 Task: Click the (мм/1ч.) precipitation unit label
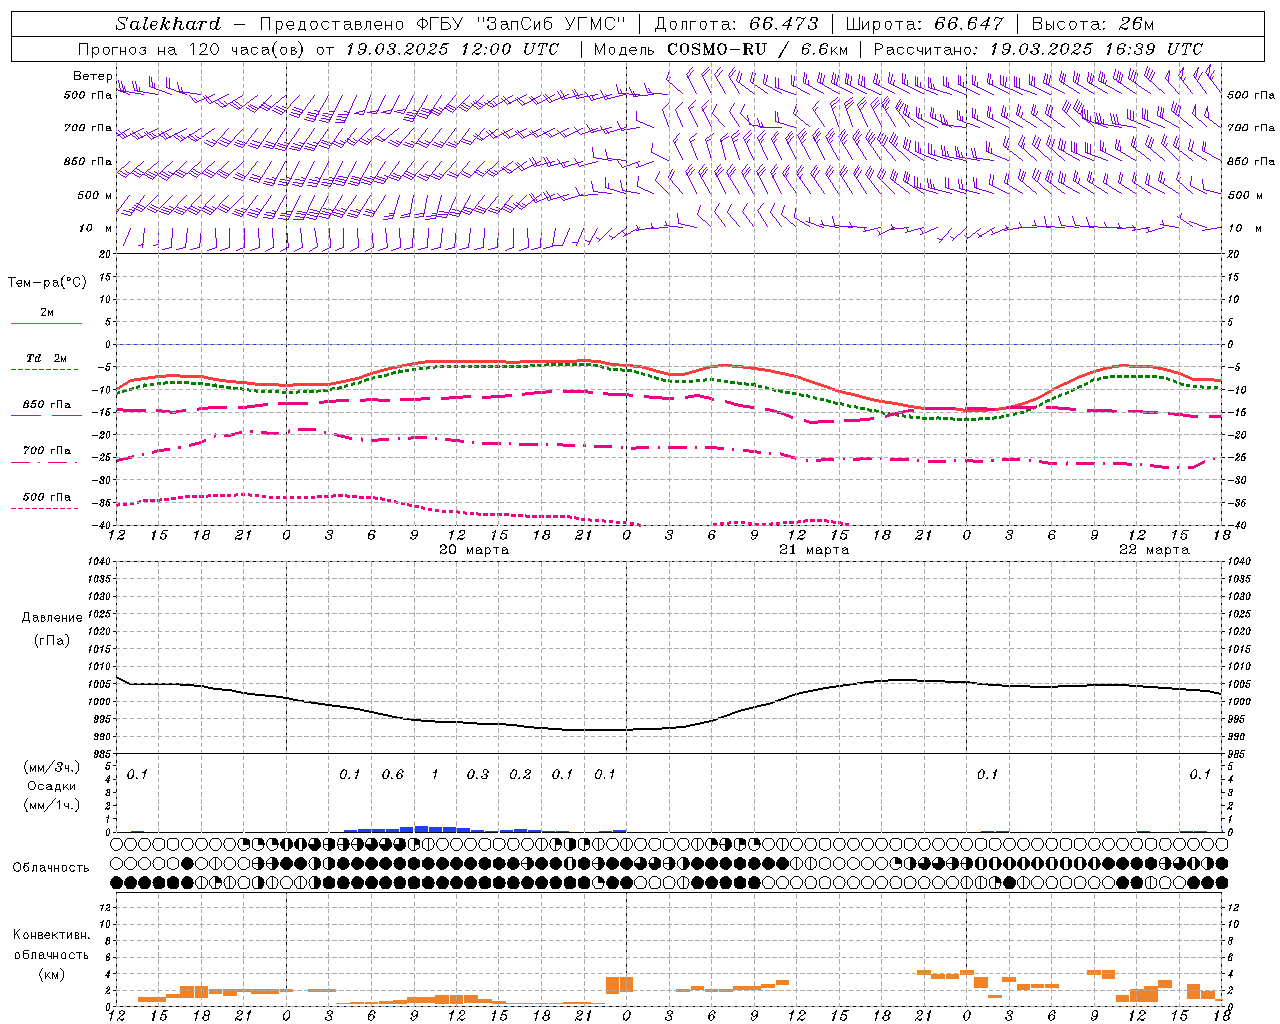(x=52, y=805)
